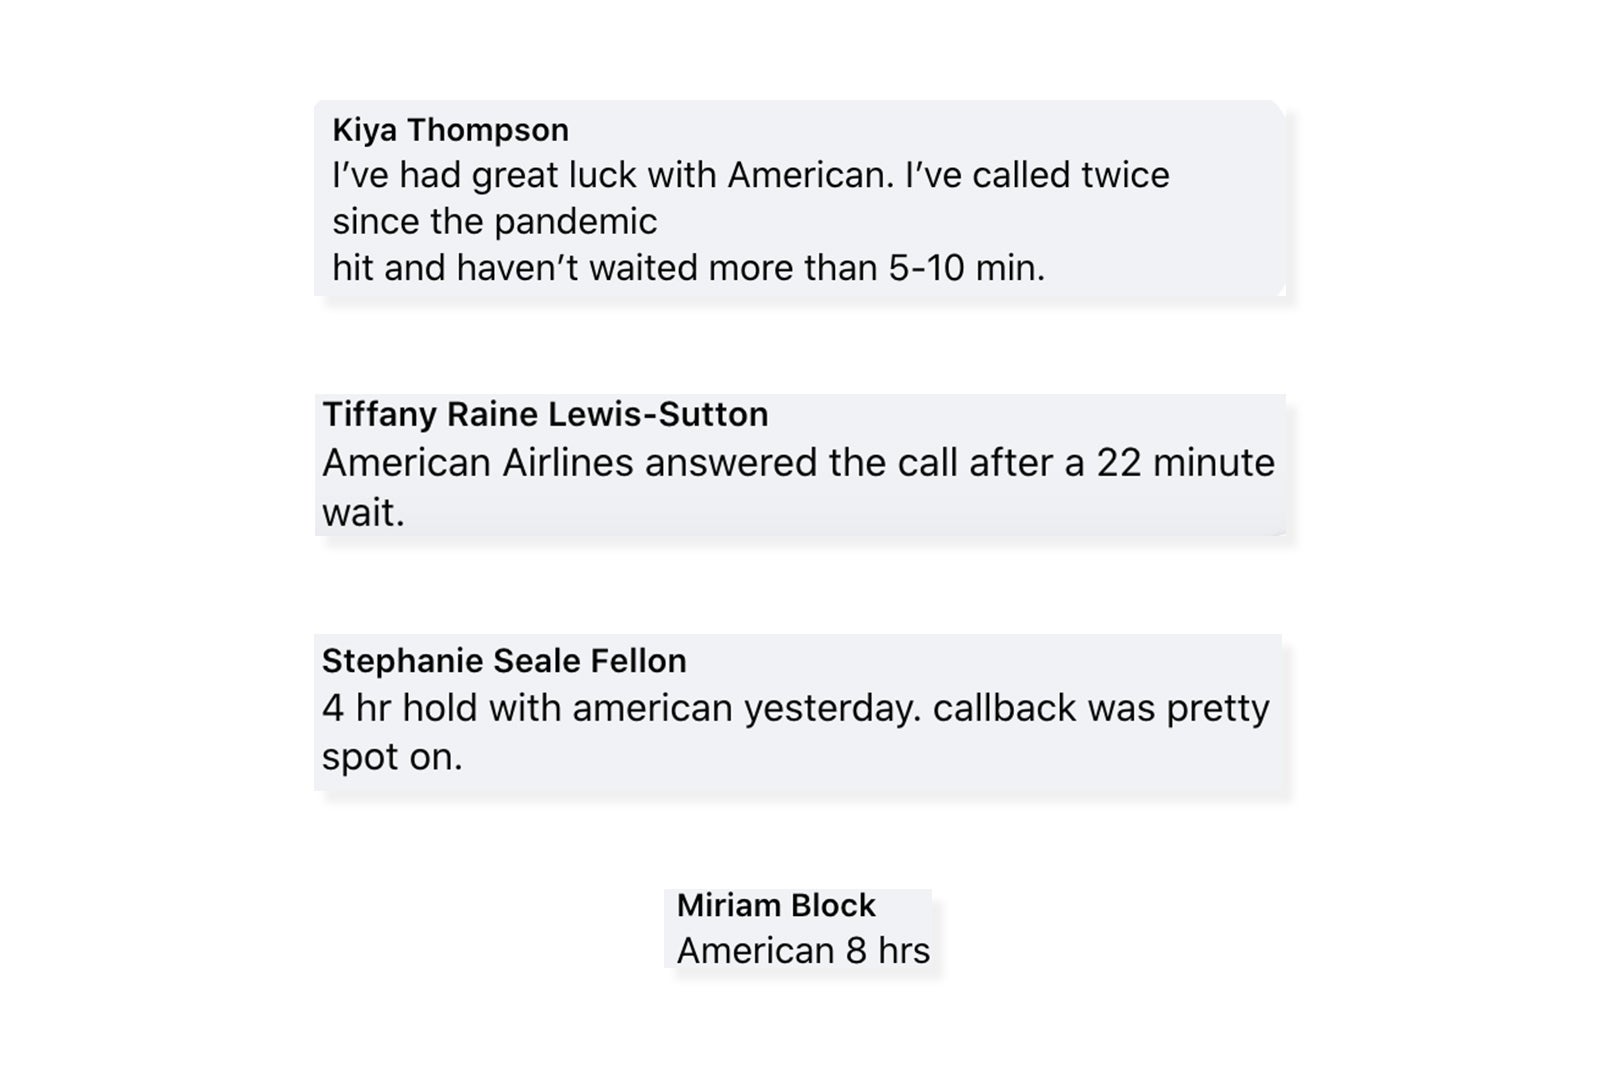Click the "spot on." text
1600x1067 pixels.
(x=392, y=757)
